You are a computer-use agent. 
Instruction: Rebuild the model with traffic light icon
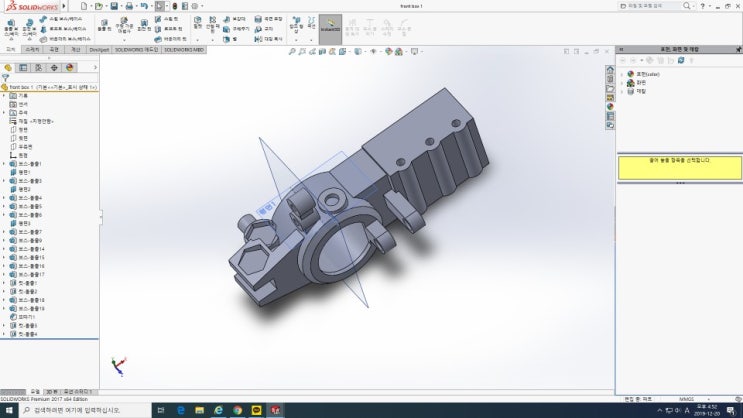[x=175, y=6]
